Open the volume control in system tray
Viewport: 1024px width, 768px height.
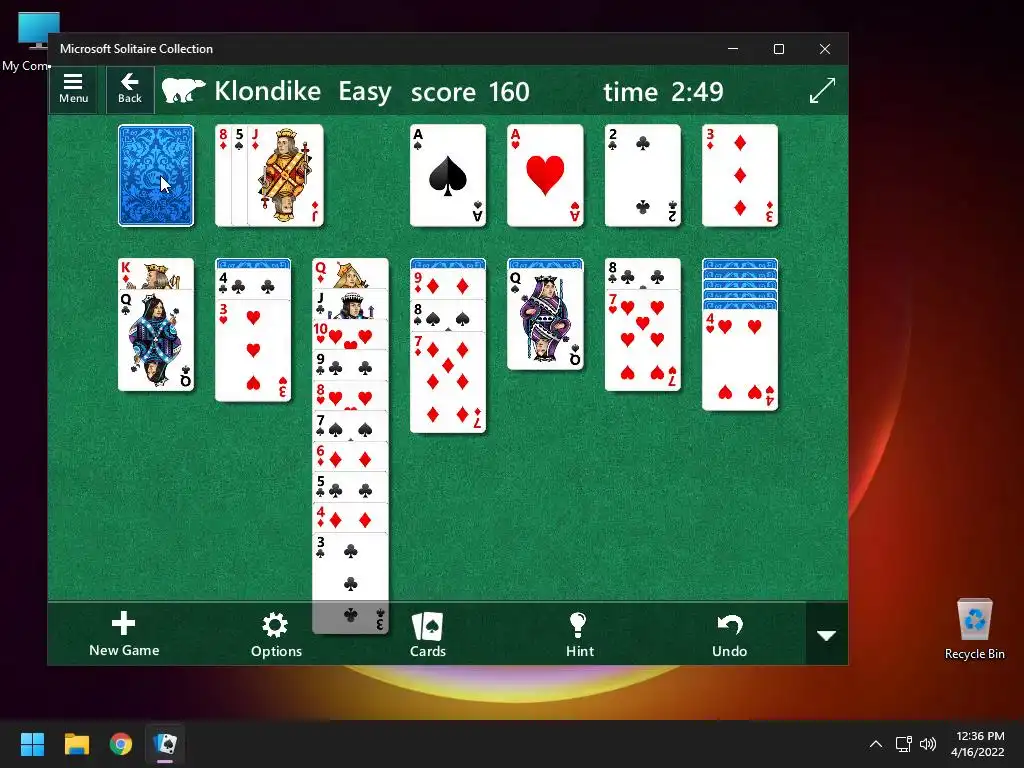point(927,744)
